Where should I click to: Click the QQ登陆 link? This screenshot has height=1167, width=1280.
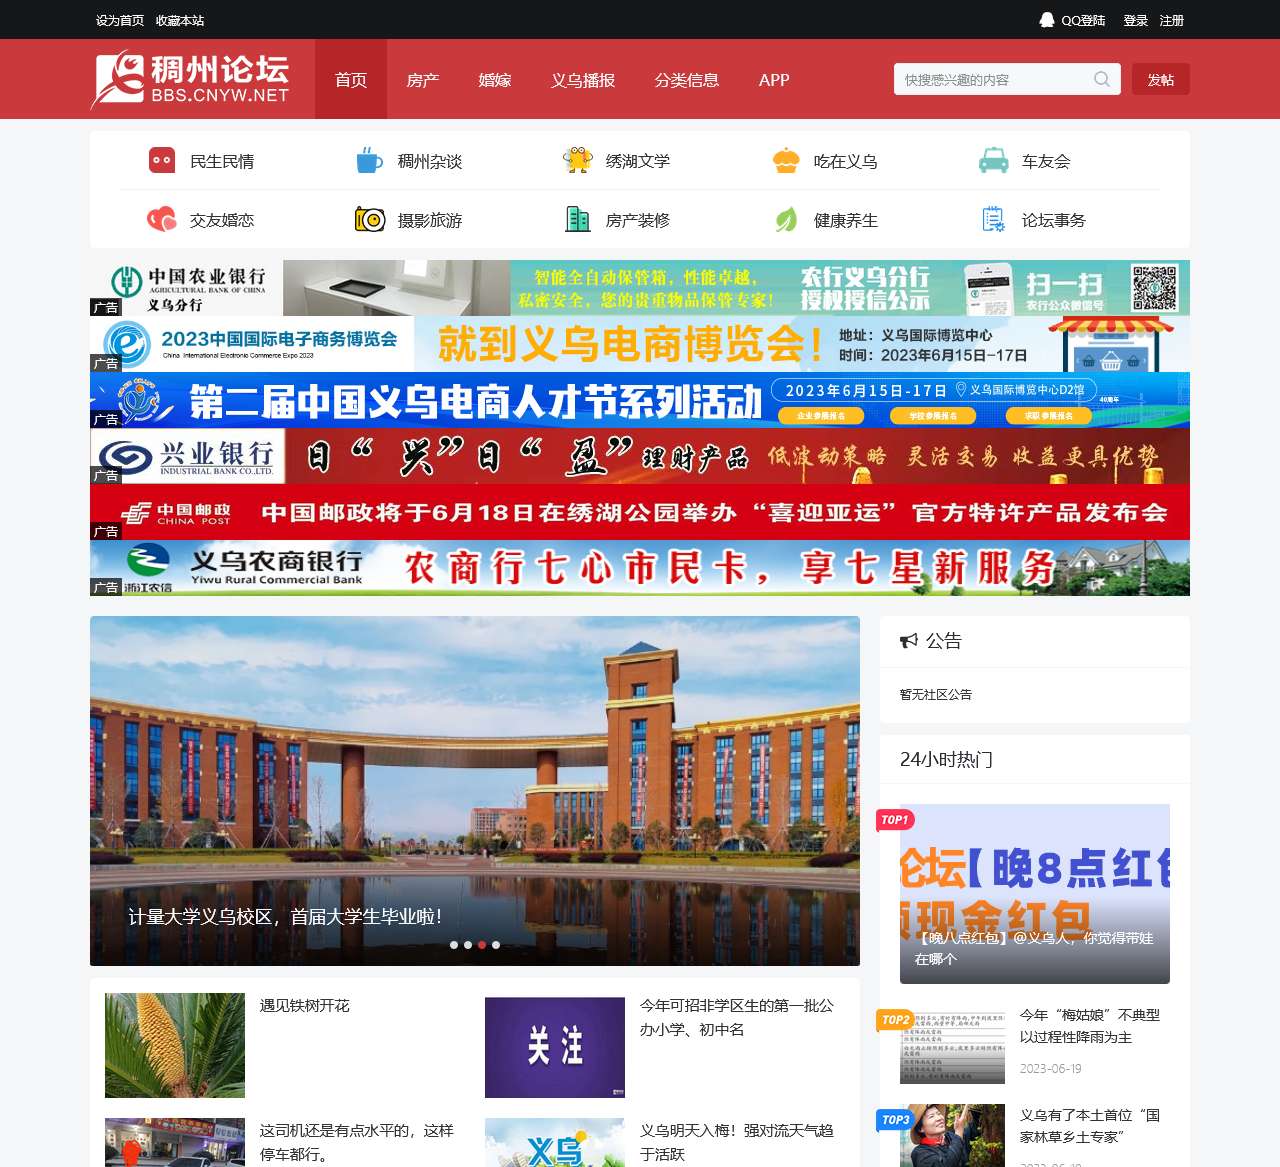click(1084, 20)
